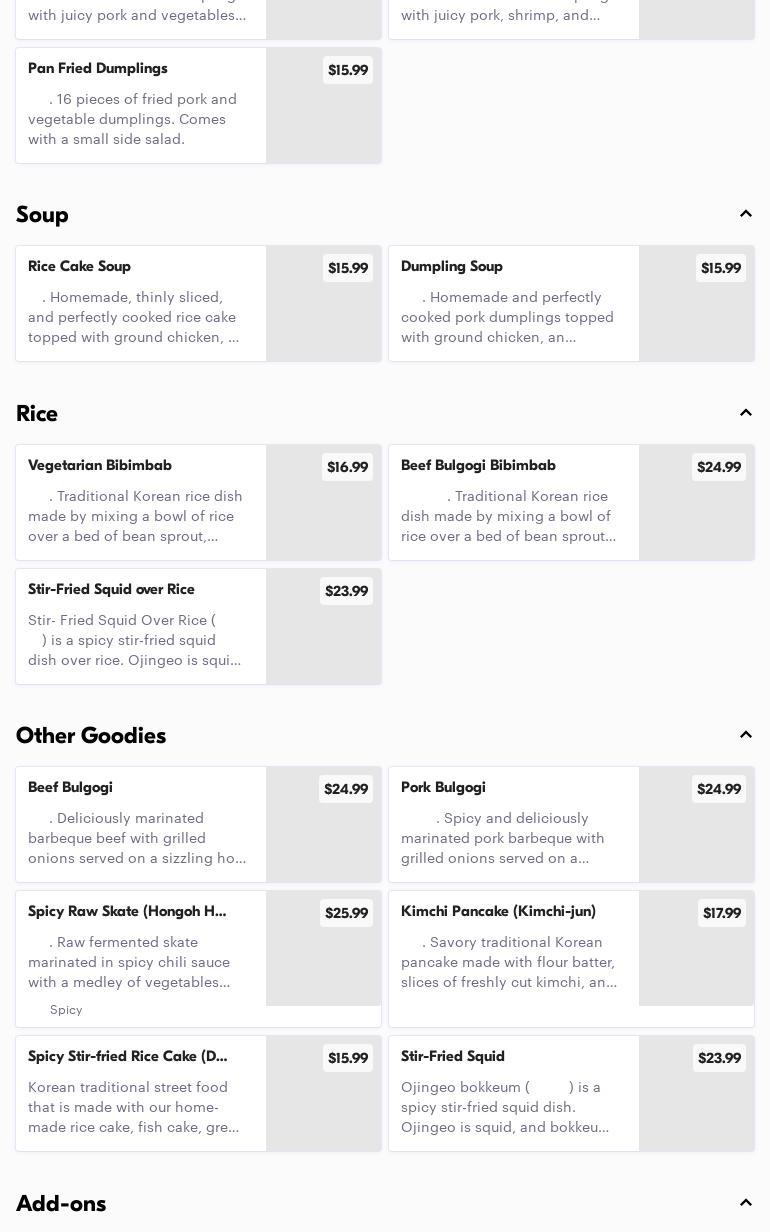770x1232 pixels.
Task: Collapse the Rice section chevron
Action: [x=746, y=413]
